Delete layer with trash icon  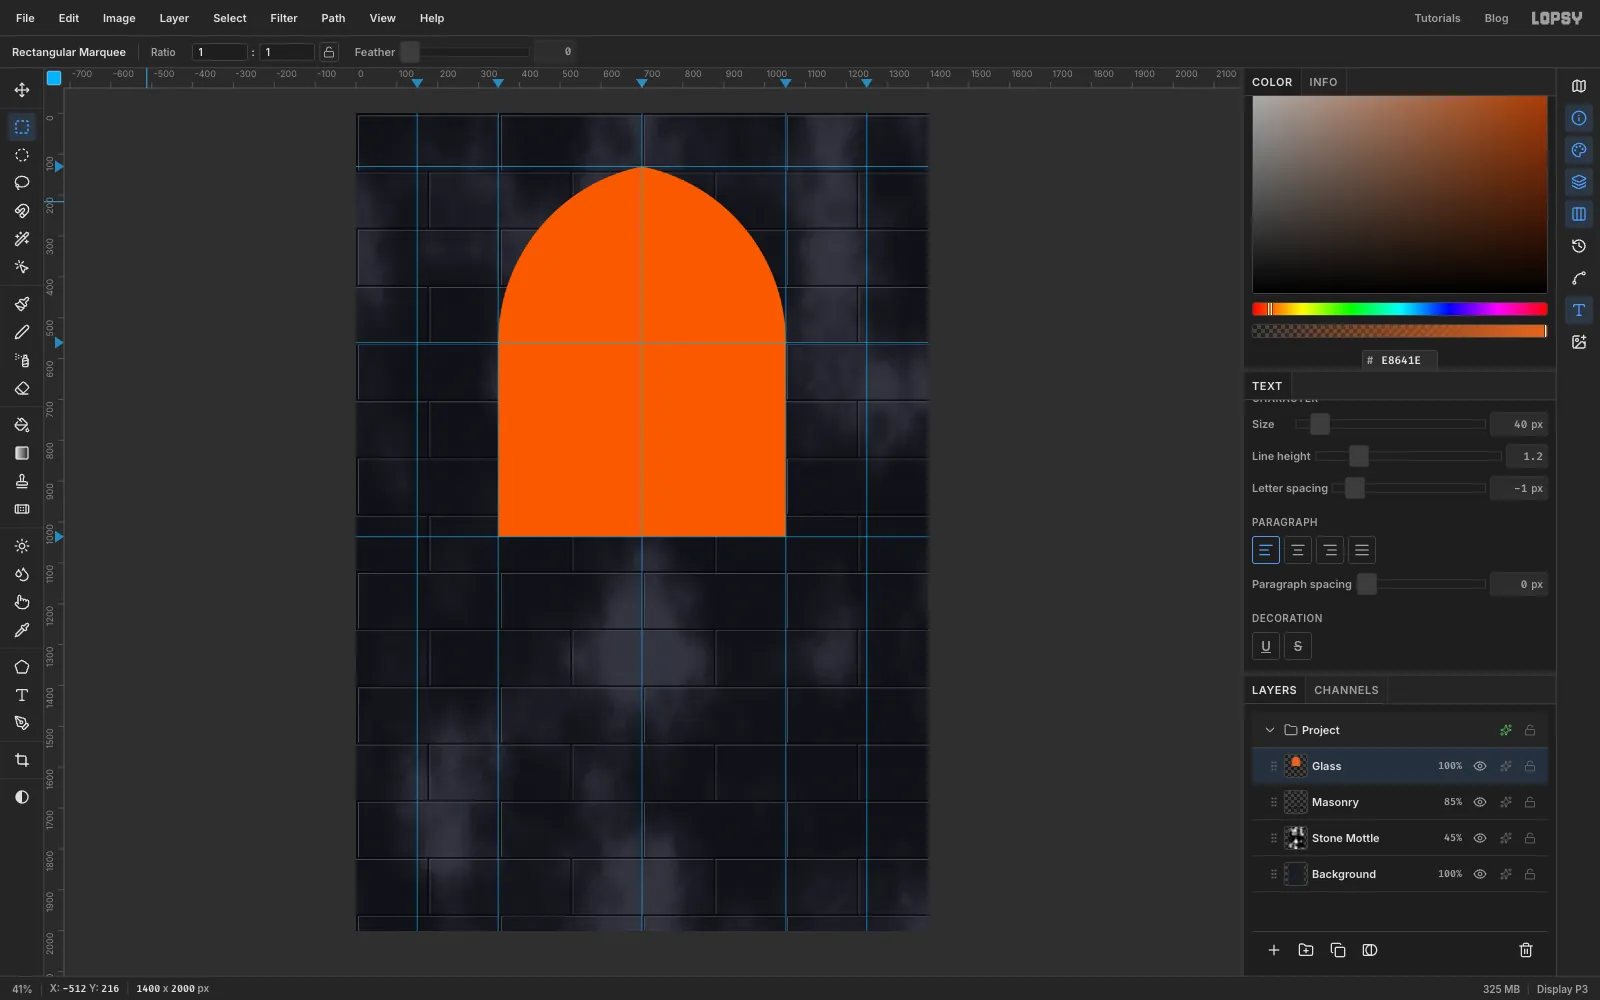[1526, 950]
